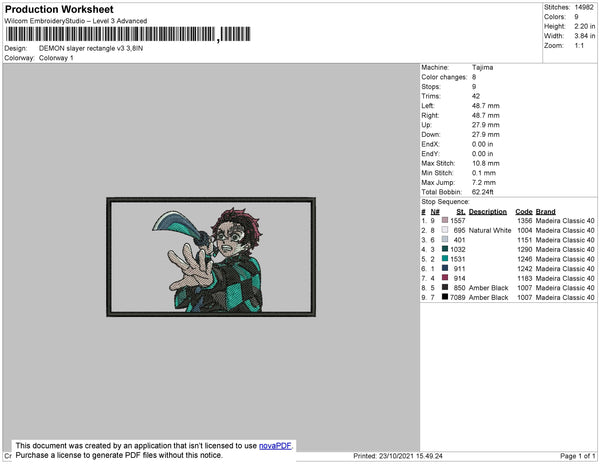Click the embroidery design preview thumbnail

(211, 257)
